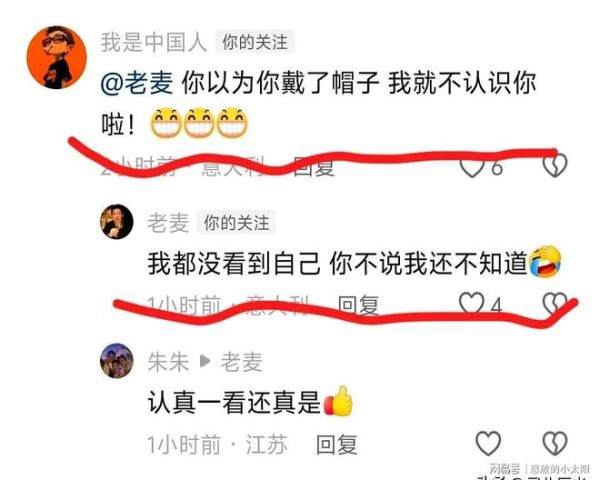This screenshot has height=480, width=600.
Task: Dislike 我是中国人's comment with broken heart
Action: (x=556, y=165)
